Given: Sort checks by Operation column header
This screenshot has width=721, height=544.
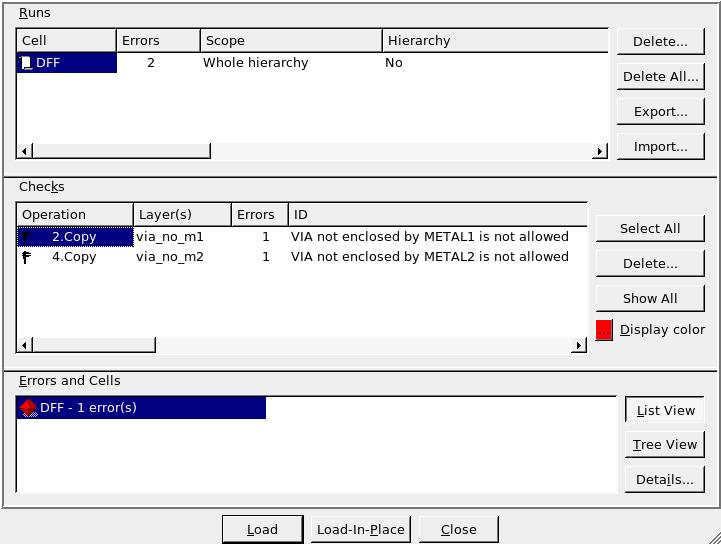Looking at the screenshot, I should pyautogui.click(x=75, y=215).
